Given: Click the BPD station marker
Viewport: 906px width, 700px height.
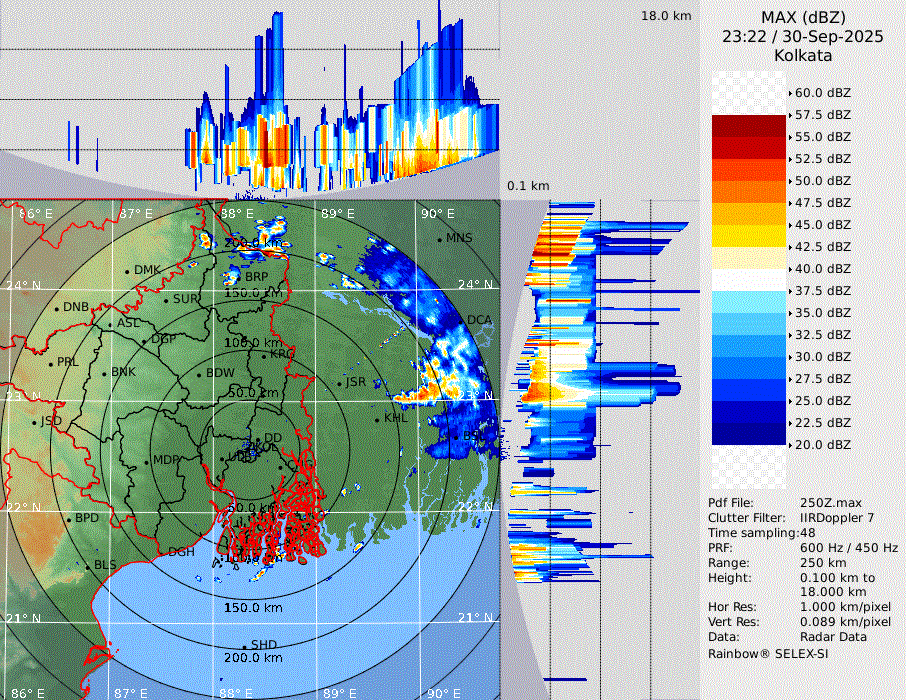Looking at the screenshot, I should (69, 520).
